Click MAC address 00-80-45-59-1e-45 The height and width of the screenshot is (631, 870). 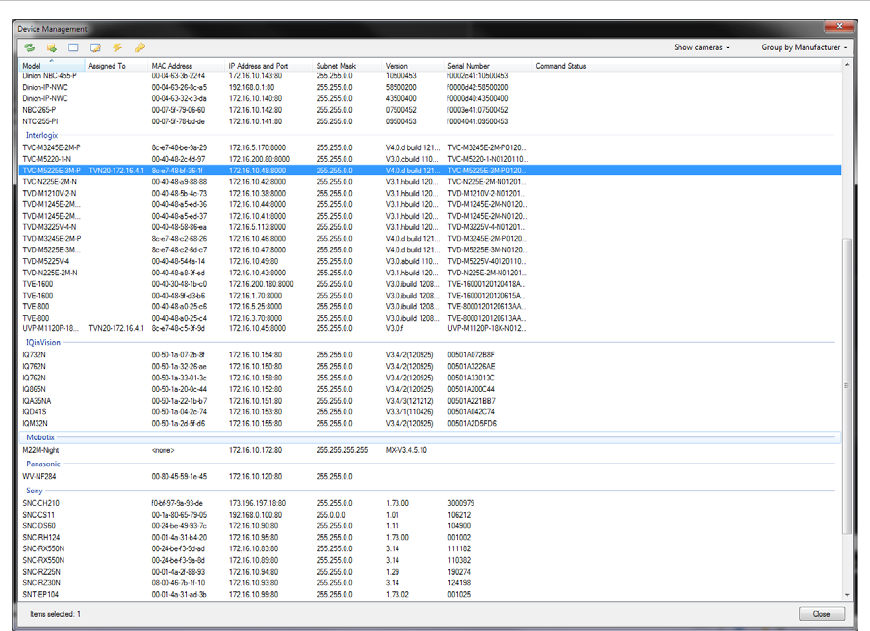[179, 476]
